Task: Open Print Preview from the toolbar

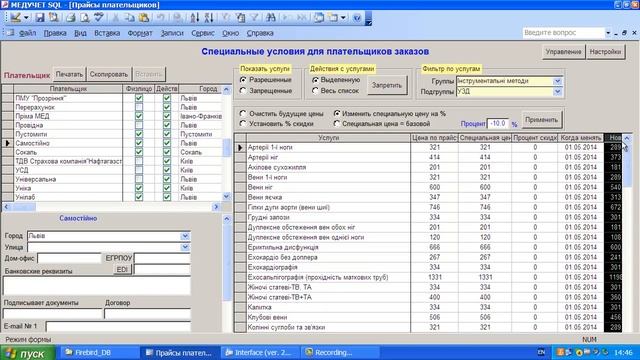Action: coord(84,18)
